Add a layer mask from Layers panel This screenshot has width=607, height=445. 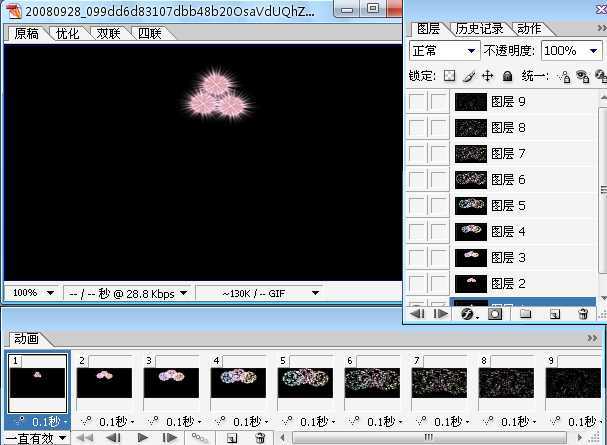pyautogui.click(x=494, y=314)
